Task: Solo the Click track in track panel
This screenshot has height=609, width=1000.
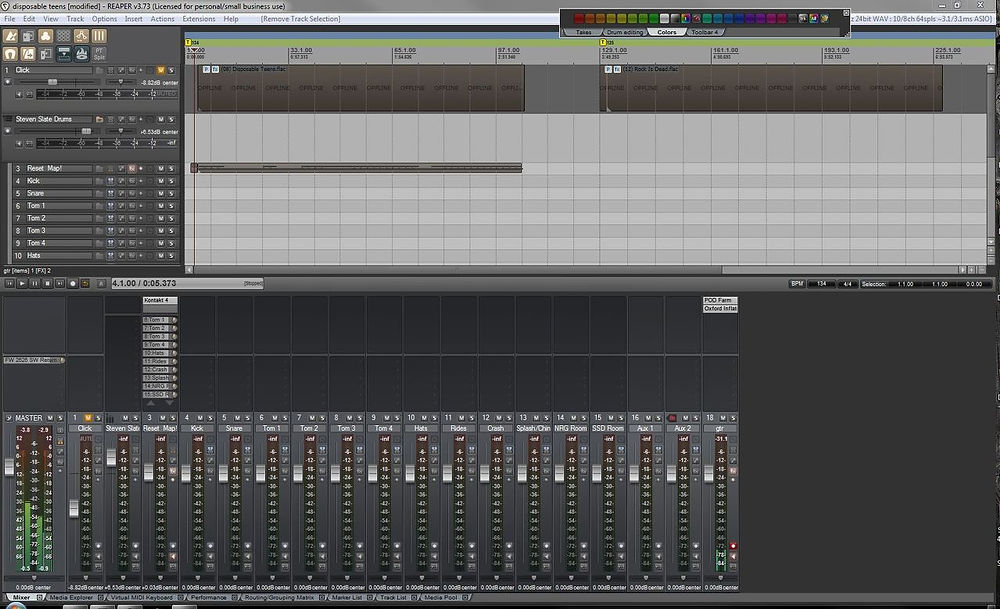Action: click(171, 70)
